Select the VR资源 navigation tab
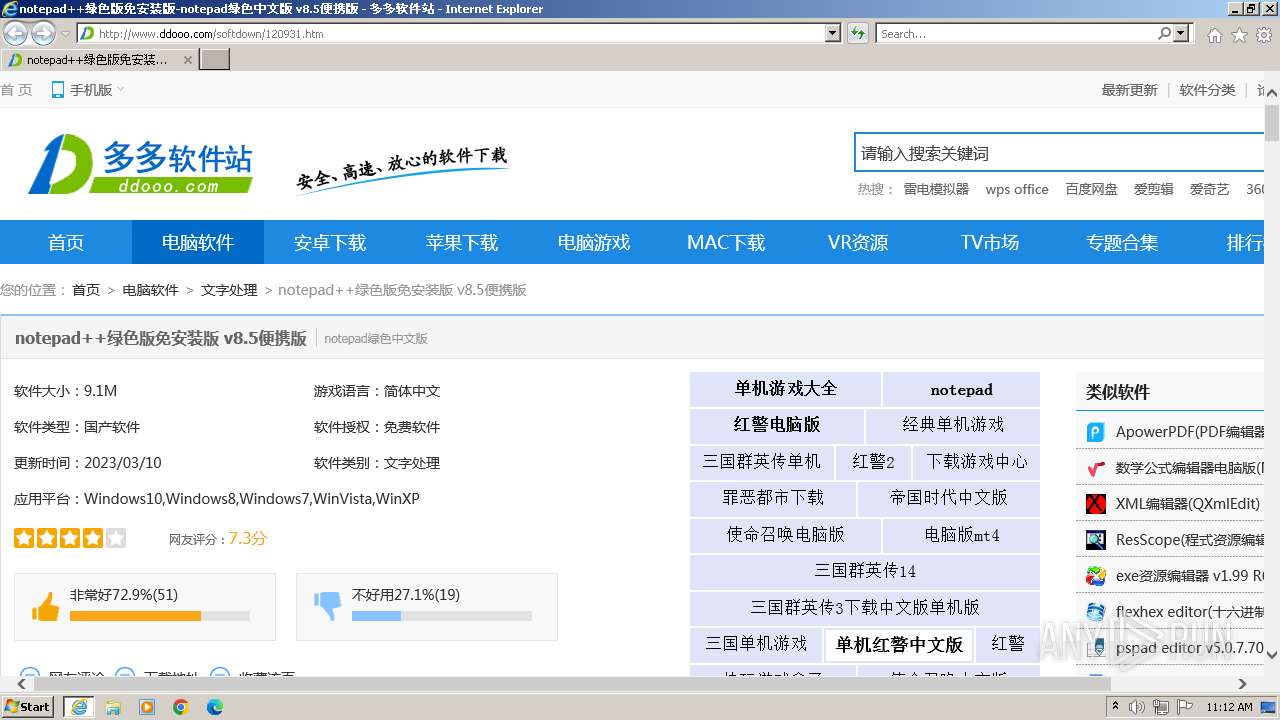The width and height of the screenshot is (1280, 720). click(858, 242)
